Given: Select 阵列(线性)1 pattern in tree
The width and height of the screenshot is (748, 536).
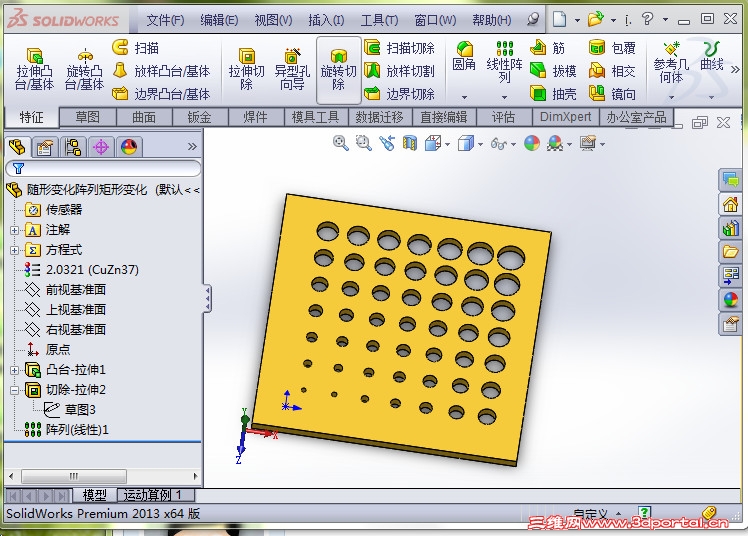Looking at the screenshot, I should [x=66, y=430].
